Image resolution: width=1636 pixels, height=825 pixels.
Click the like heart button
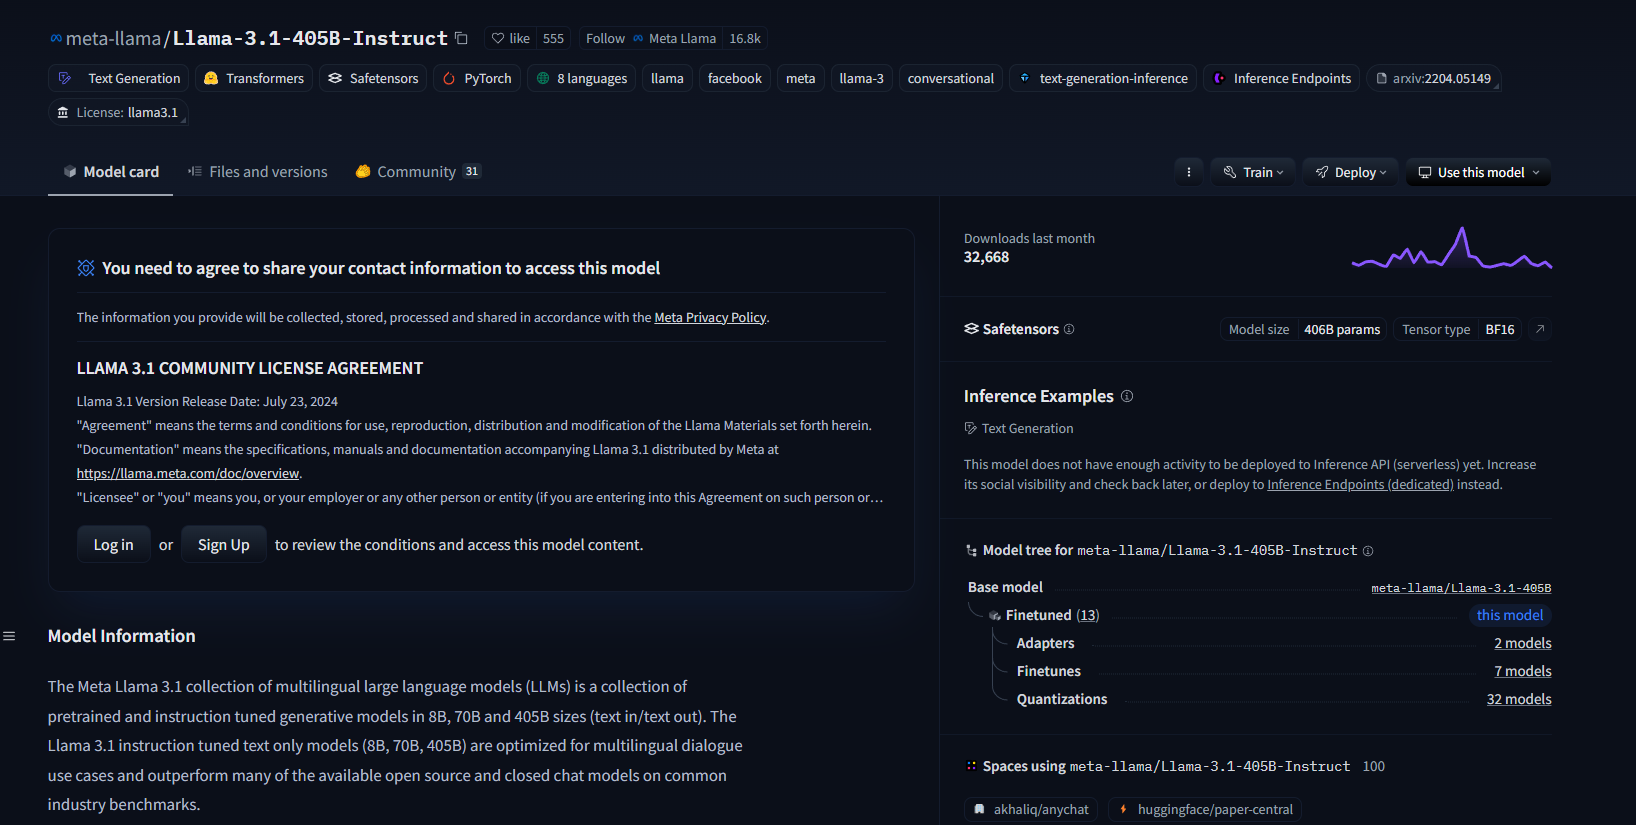(511, 38)
